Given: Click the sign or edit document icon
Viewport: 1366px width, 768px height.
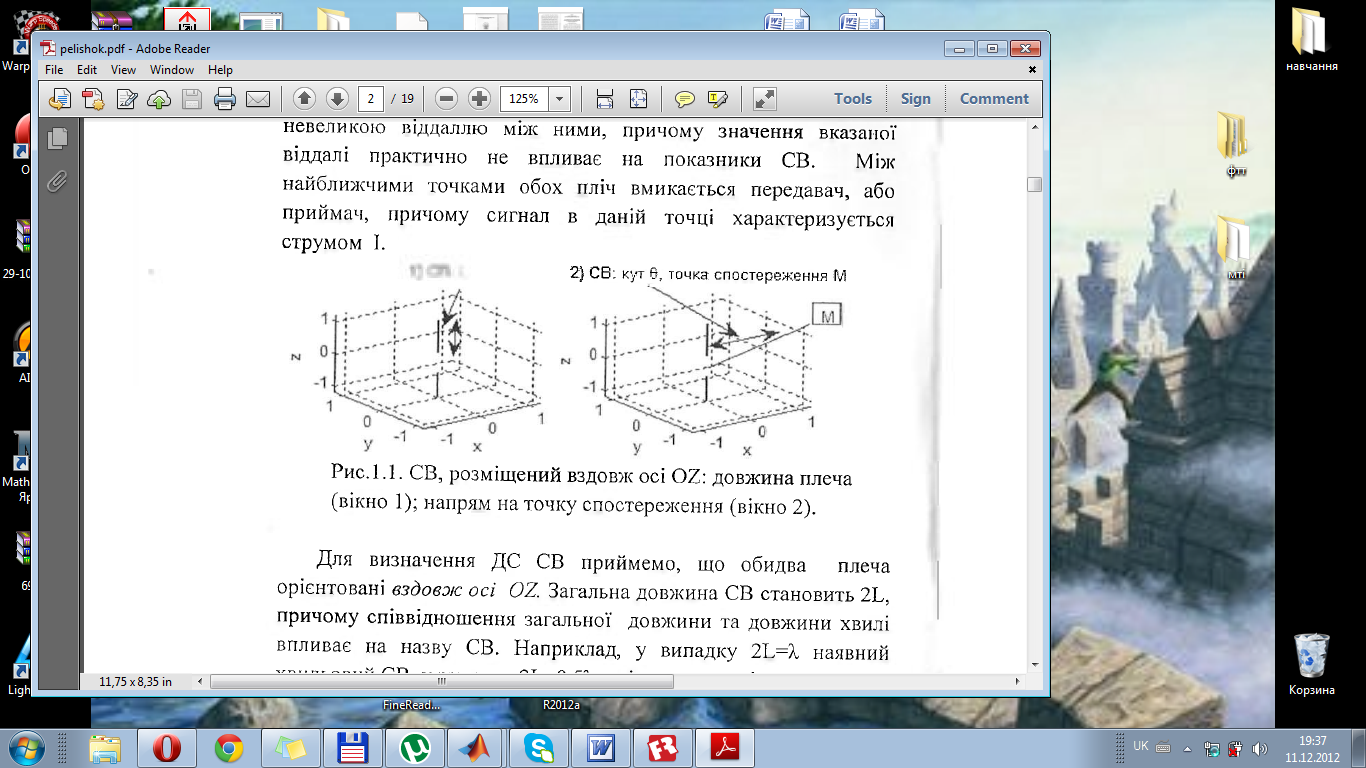Looking at the screenshot, I should coord(127,99).
